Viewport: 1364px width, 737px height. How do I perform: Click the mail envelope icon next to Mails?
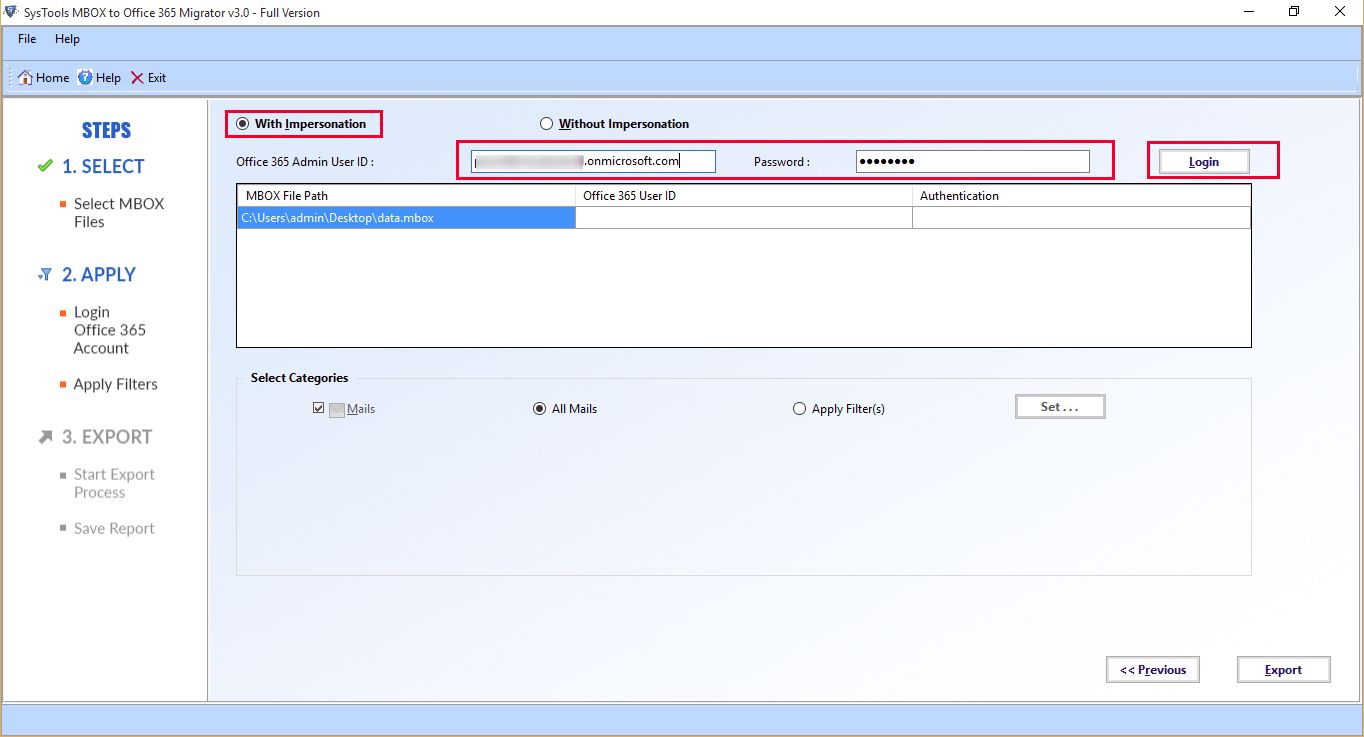click(x=337, y=409)
